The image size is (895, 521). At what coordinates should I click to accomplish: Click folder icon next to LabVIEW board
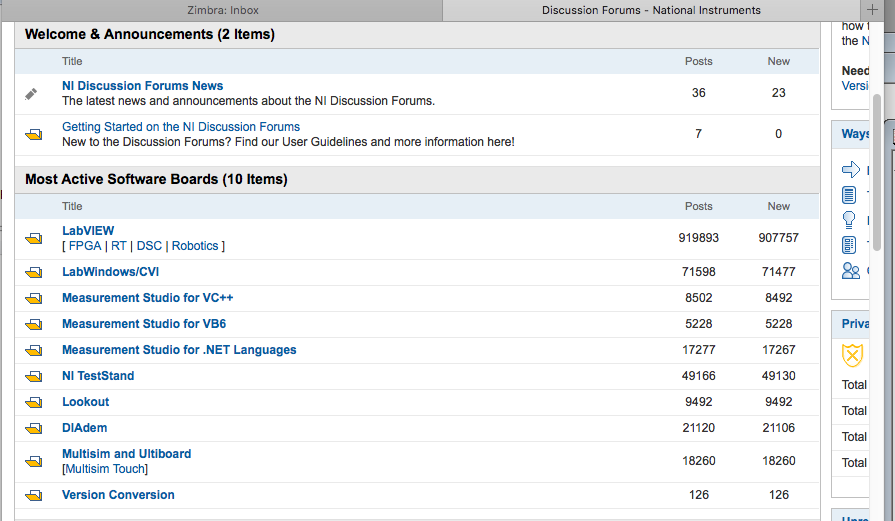(34, 239)
